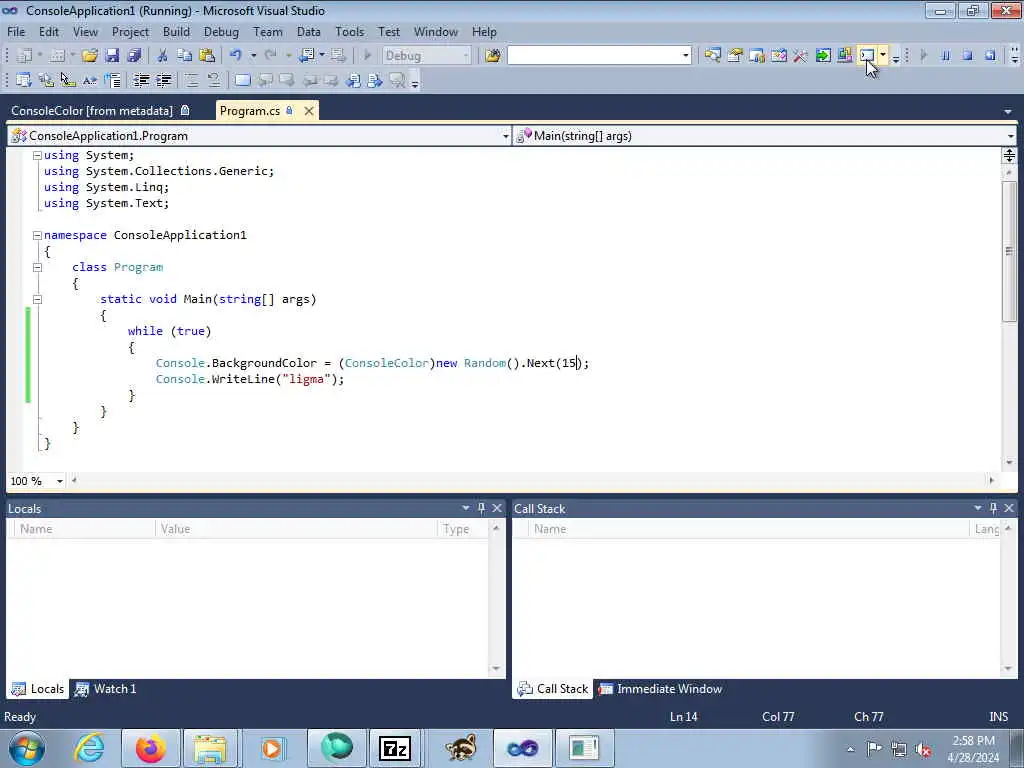Open the Properties Window toolbar icon

coord(735,56)
